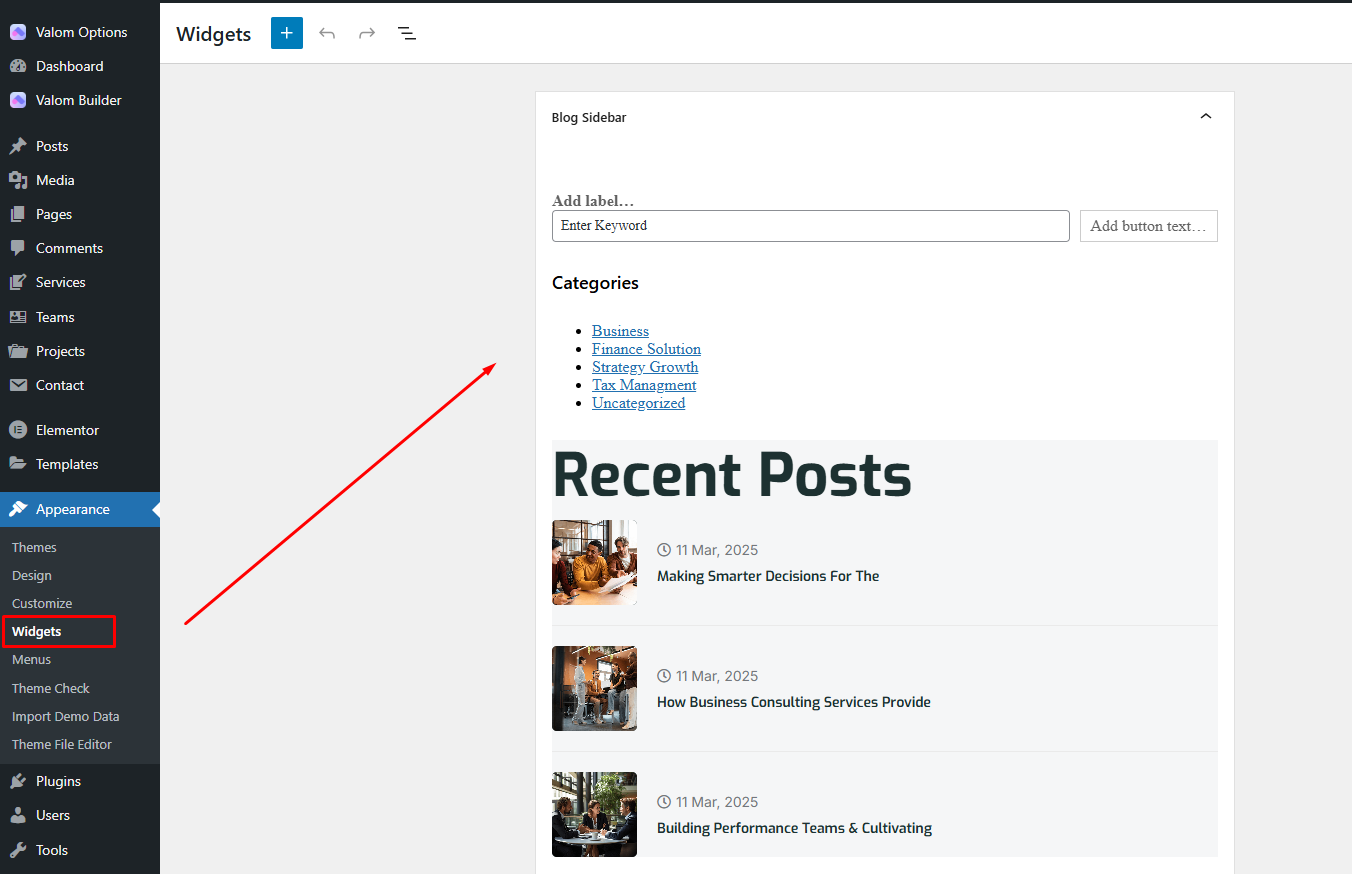Open the Plugins menu item
The width and height of the screenshot is (1352, 874).
pyautogui.click(x=58, y=781)
